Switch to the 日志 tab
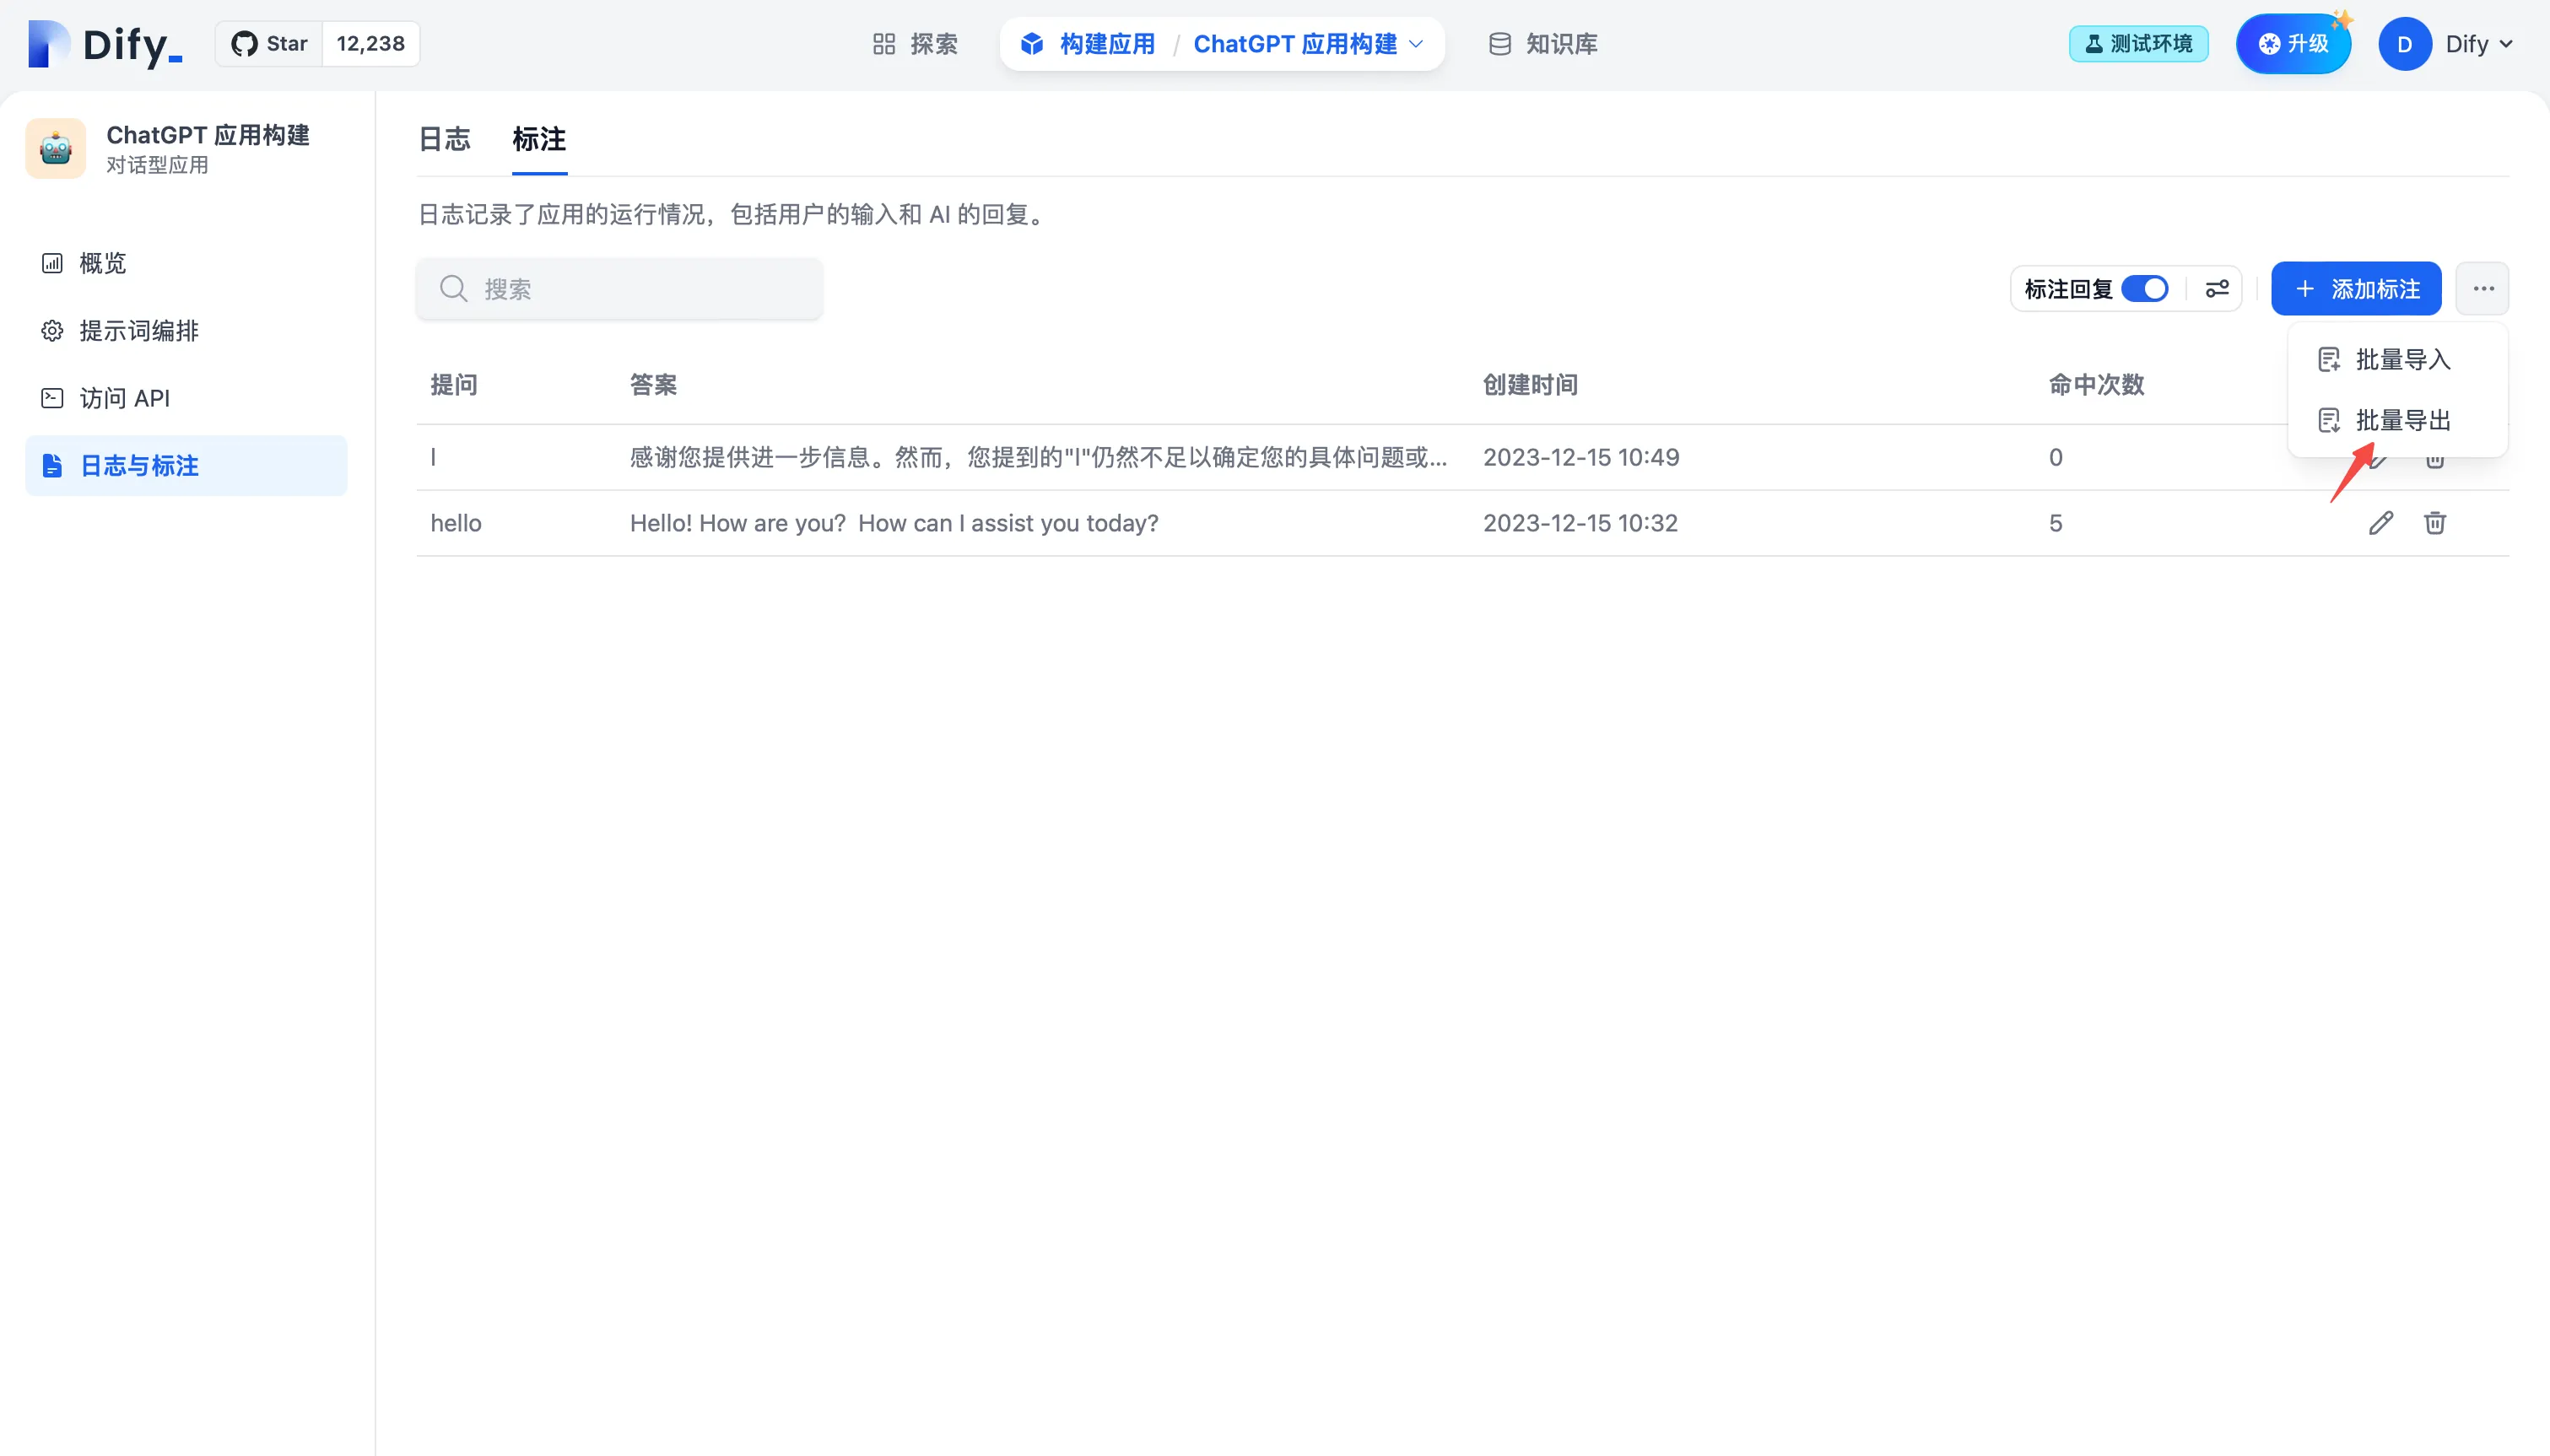Screen dimensions: 2550x1456 444,139
